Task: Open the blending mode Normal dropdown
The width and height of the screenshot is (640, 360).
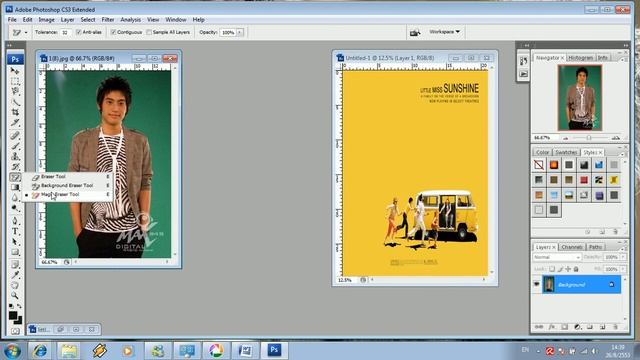Action: (x=557, y=257)
